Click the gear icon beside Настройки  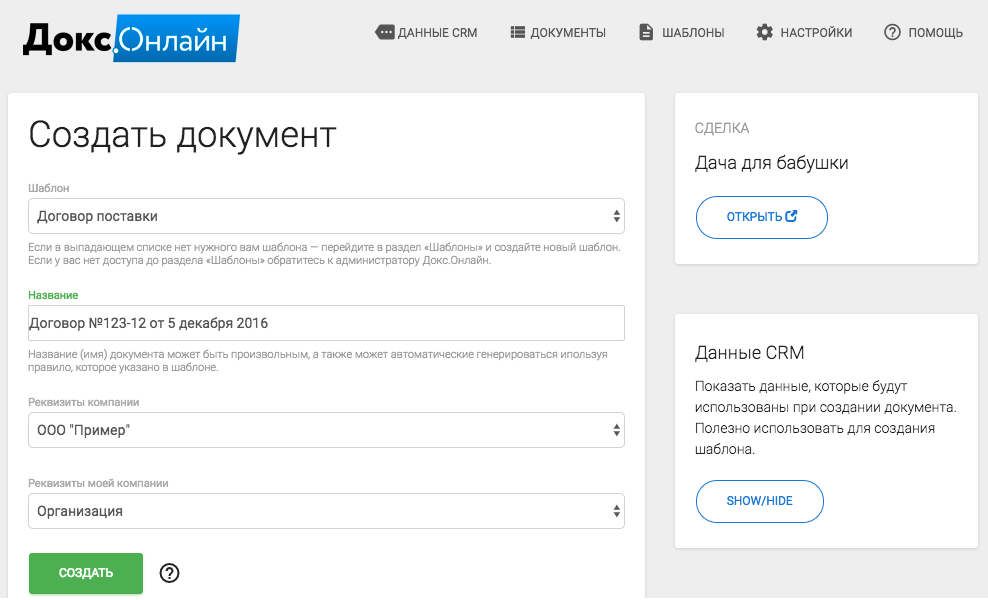coord(765,33)
